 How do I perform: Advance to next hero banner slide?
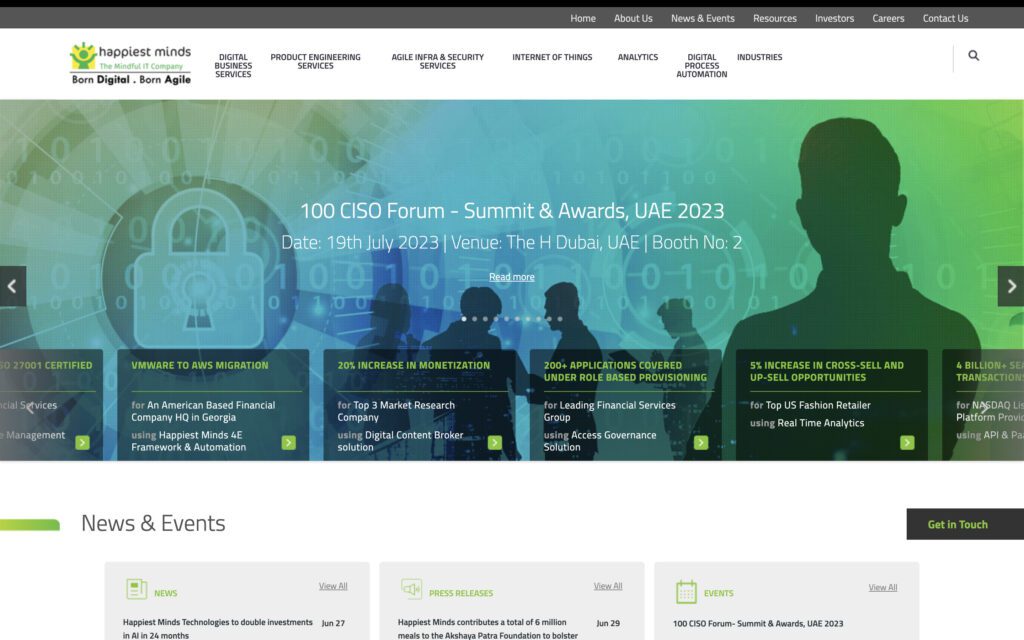tap(1011, 286)
